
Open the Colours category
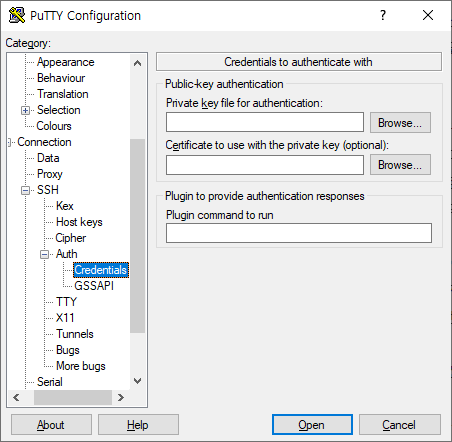tap(54, 126)
